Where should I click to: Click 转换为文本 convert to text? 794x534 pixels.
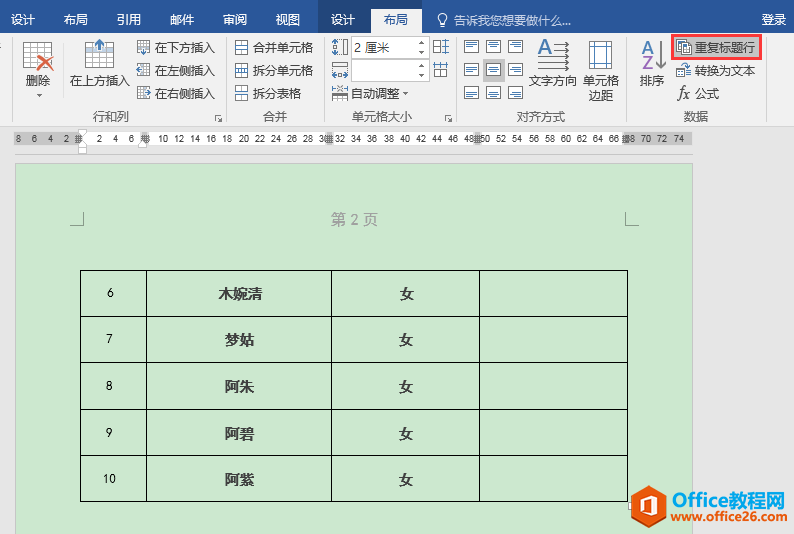[x=715, y=70]
